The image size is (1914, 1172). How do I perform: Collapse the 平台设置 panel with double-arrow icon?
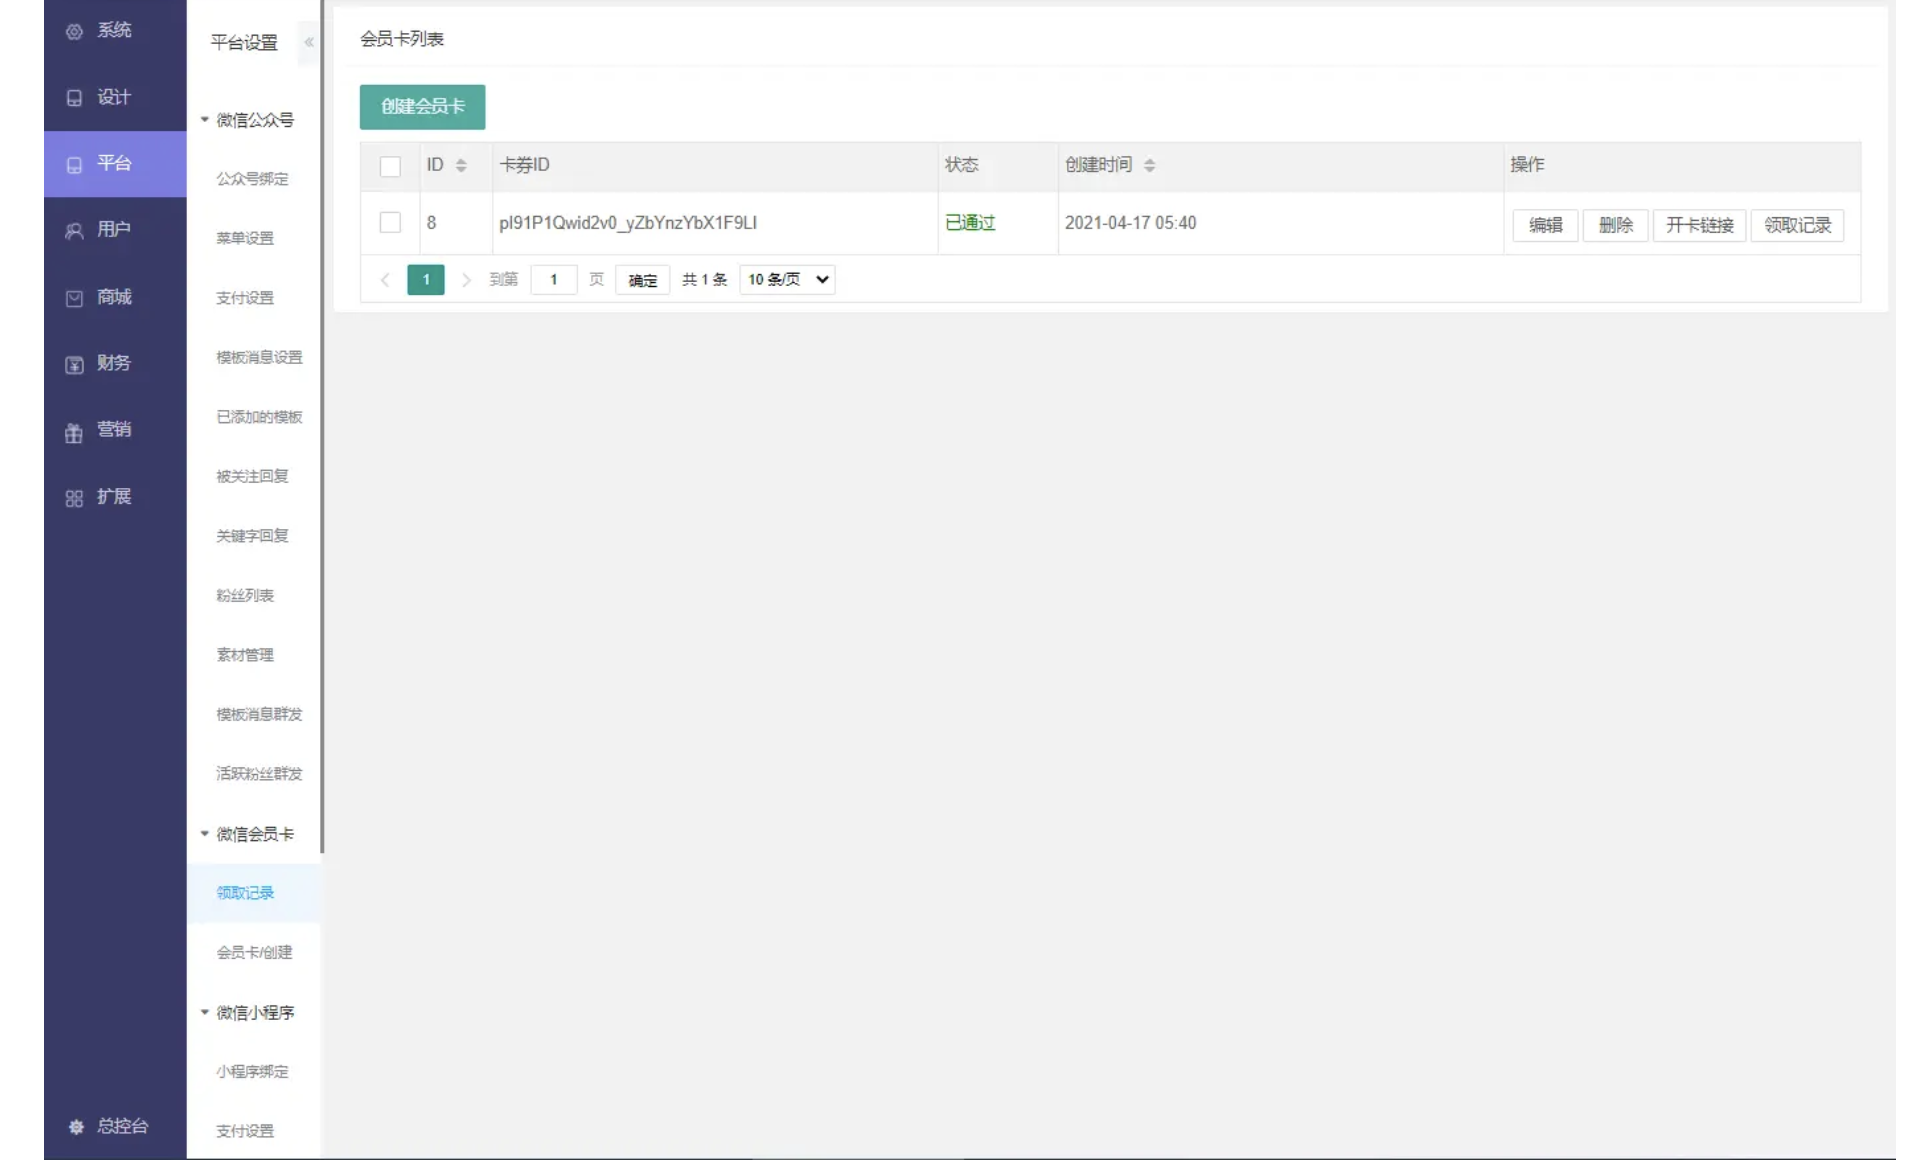coord(309,42)
